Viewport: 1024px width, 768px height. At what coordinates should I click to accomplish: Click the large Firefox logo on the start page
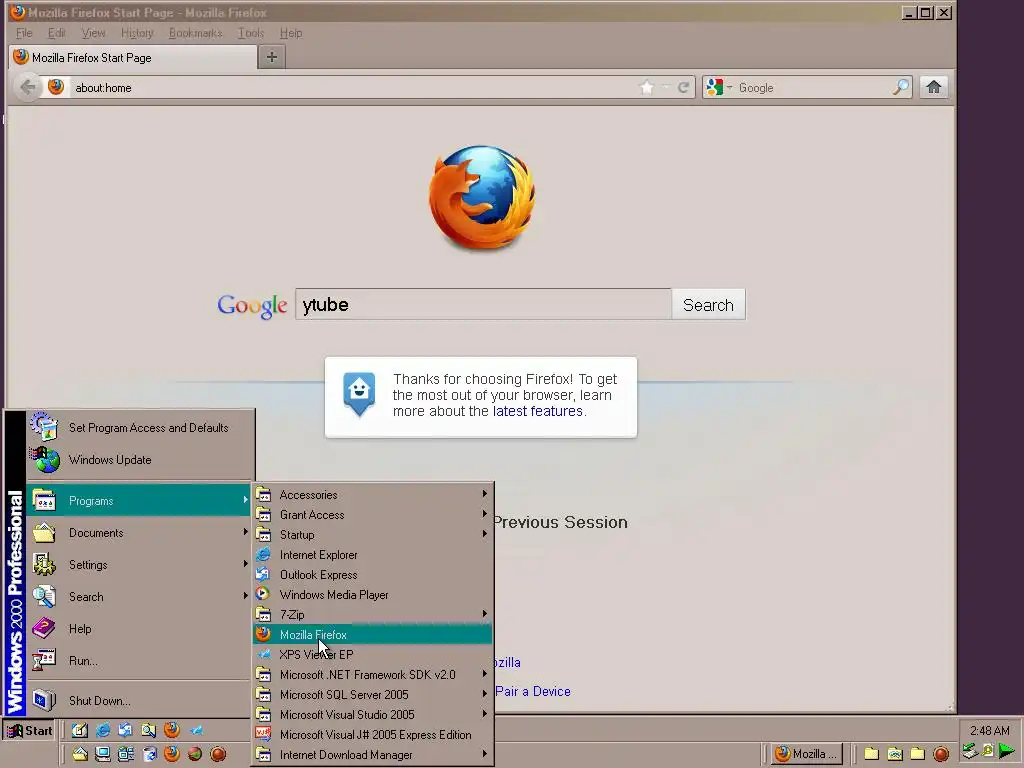coord(482,197)
